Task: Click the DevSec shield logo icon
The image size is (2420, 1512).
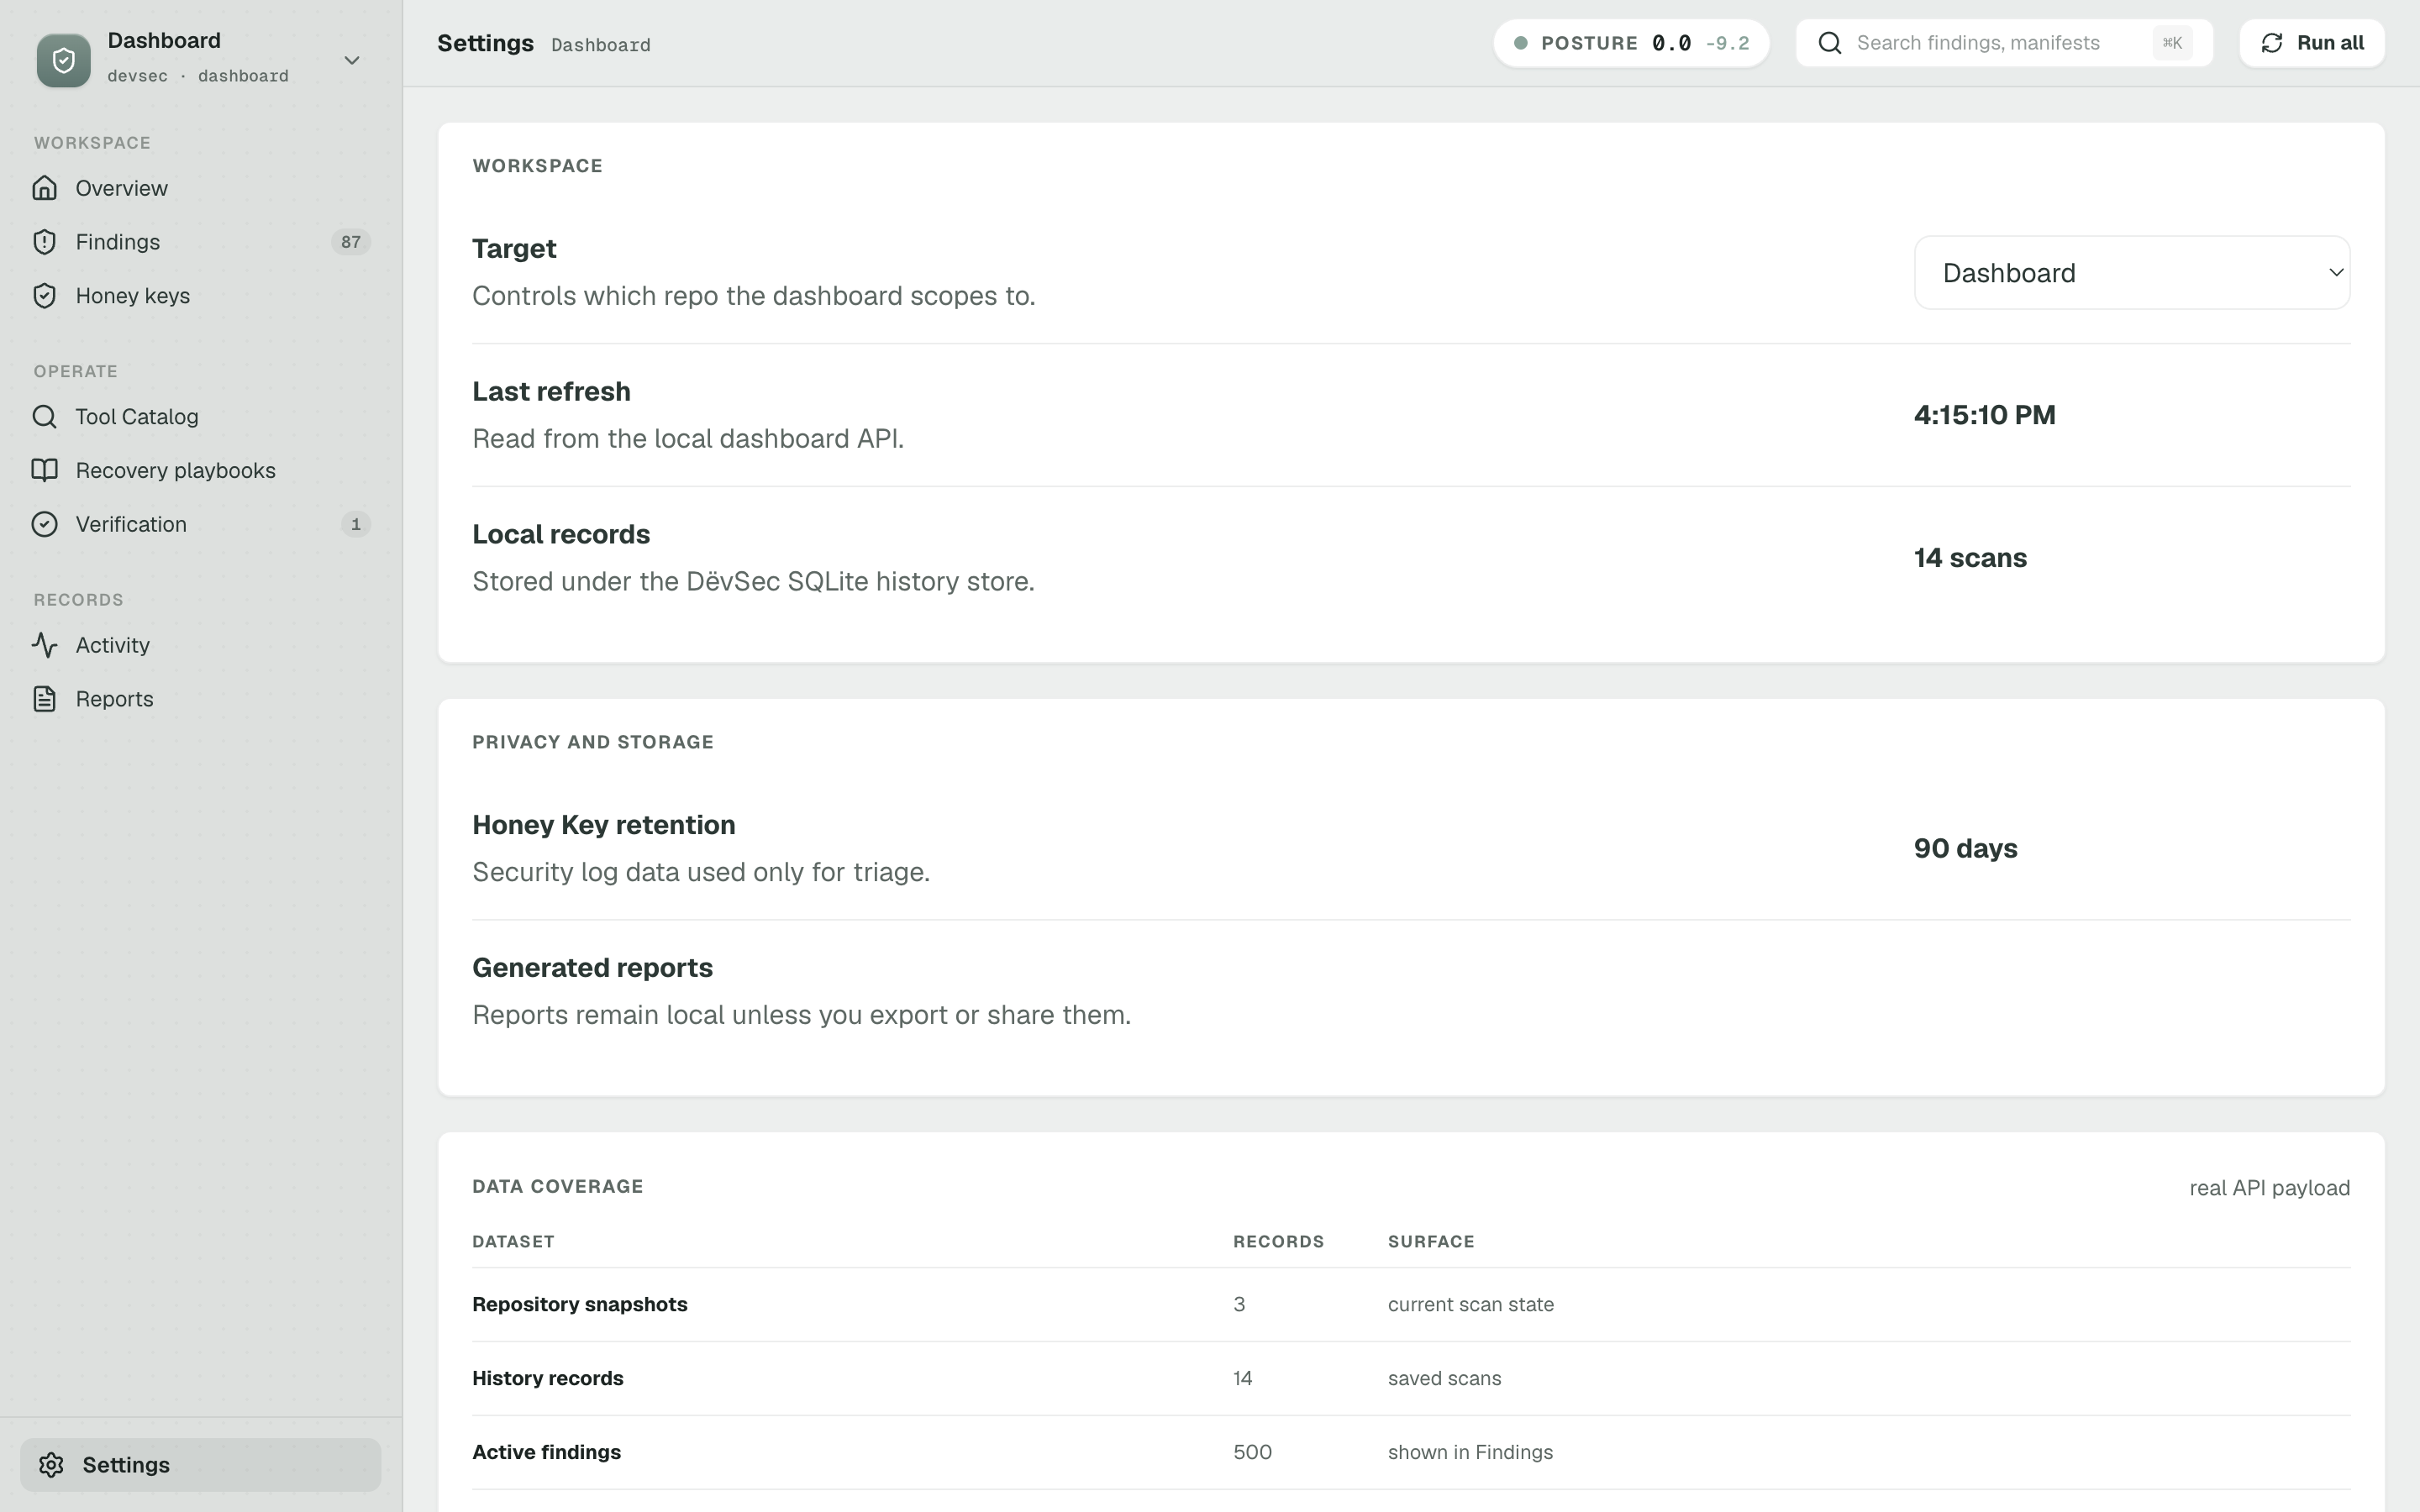Action: coord(63,60)
